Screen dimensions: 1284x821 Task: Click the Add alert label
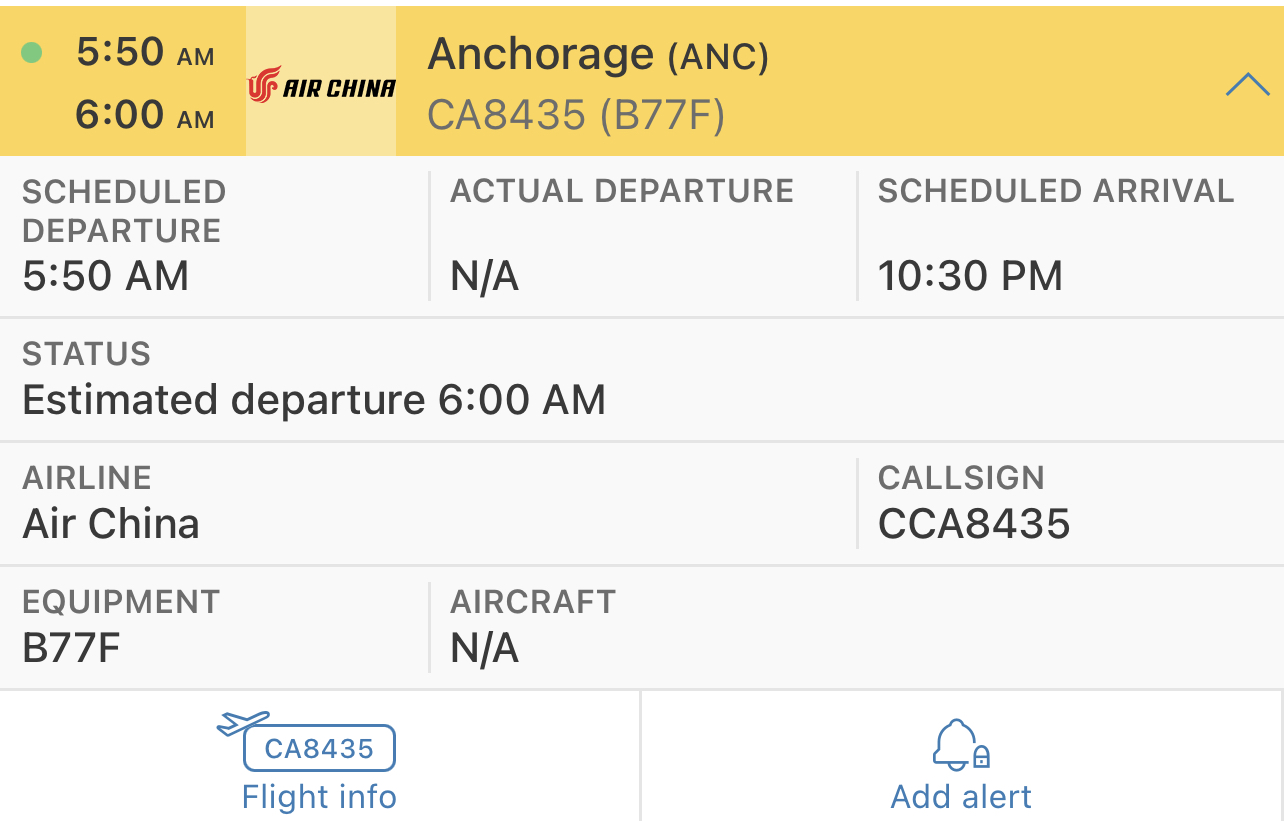click(960, 797)
